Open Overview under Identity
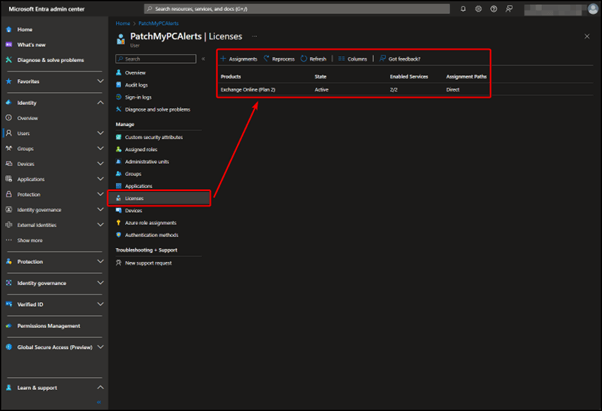This screenshot has width=602, height=411. pos(27,118)
